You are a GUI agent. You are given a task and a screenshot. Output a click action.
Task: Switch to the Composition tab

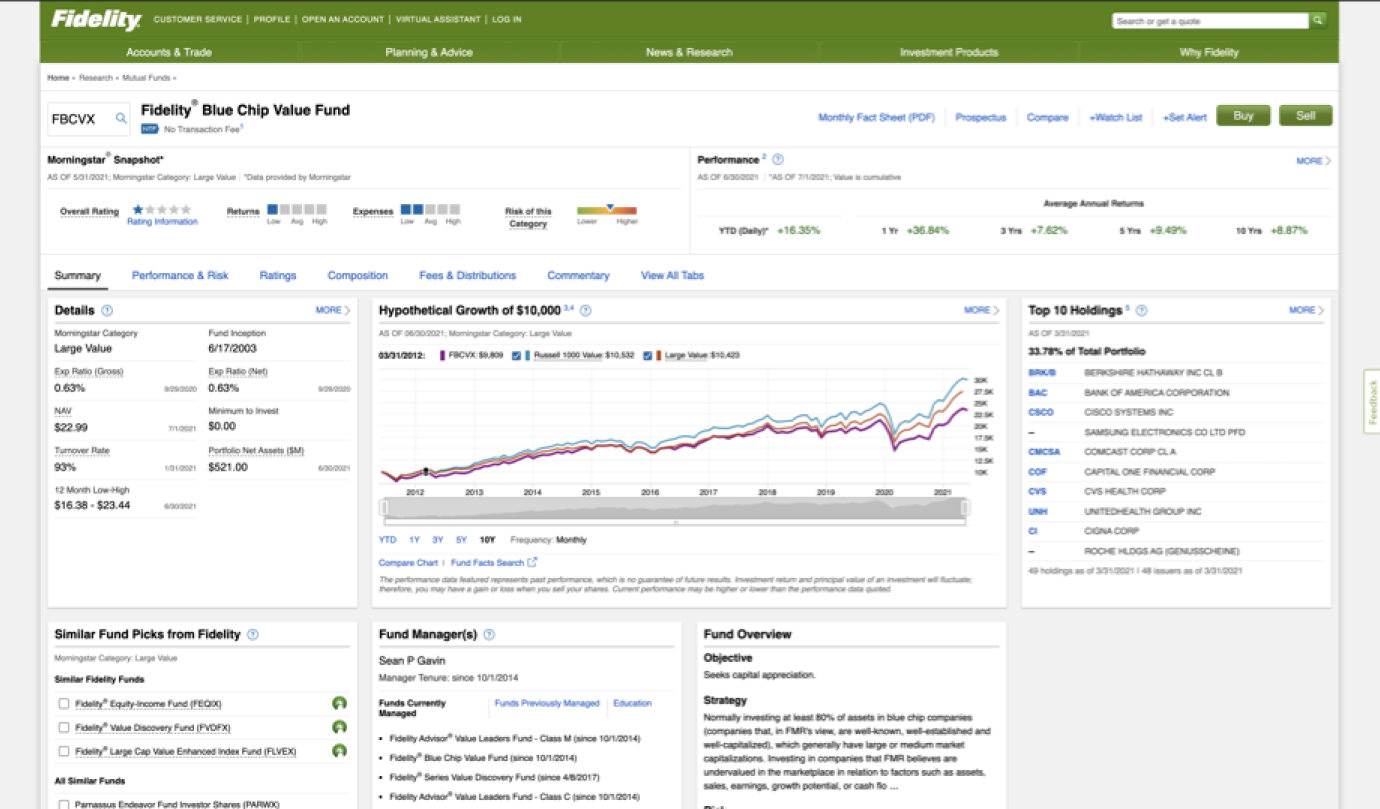pyautogui.click(x=358, y=275)
